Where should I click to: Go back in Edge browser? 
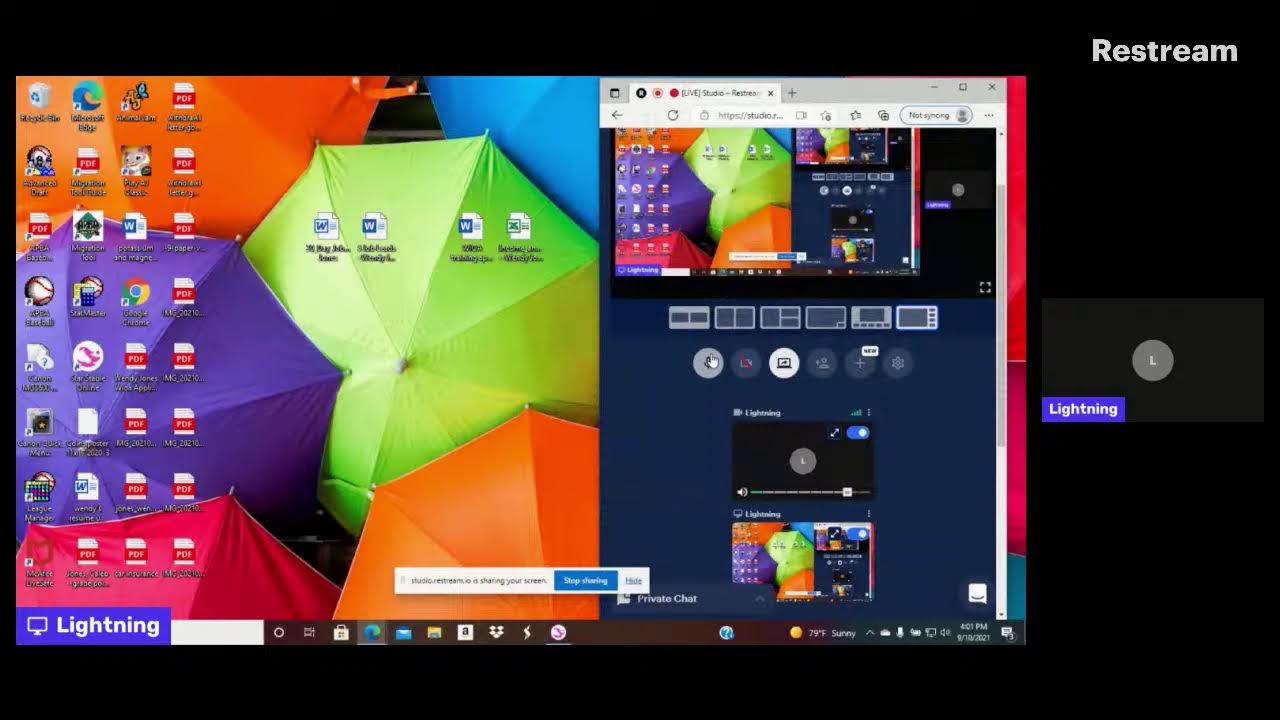click(617, 115)
